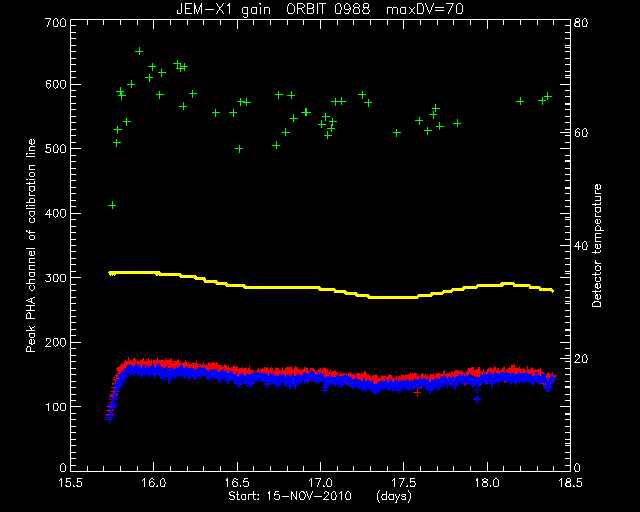Click the '700' label on left axis
The height and width of the screenshot is (512, 640).
coord(57,23)
